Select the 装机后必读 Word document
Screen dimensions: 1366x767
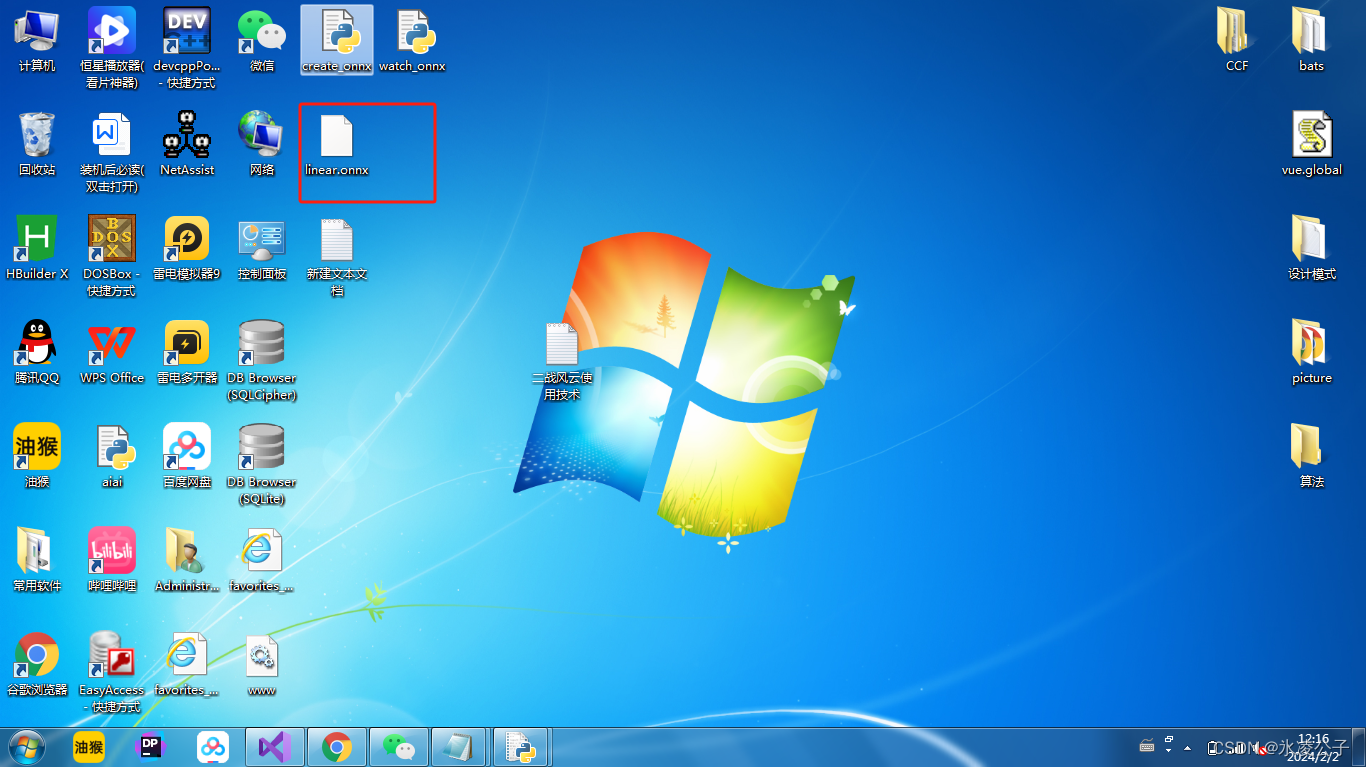coord(112,152)
